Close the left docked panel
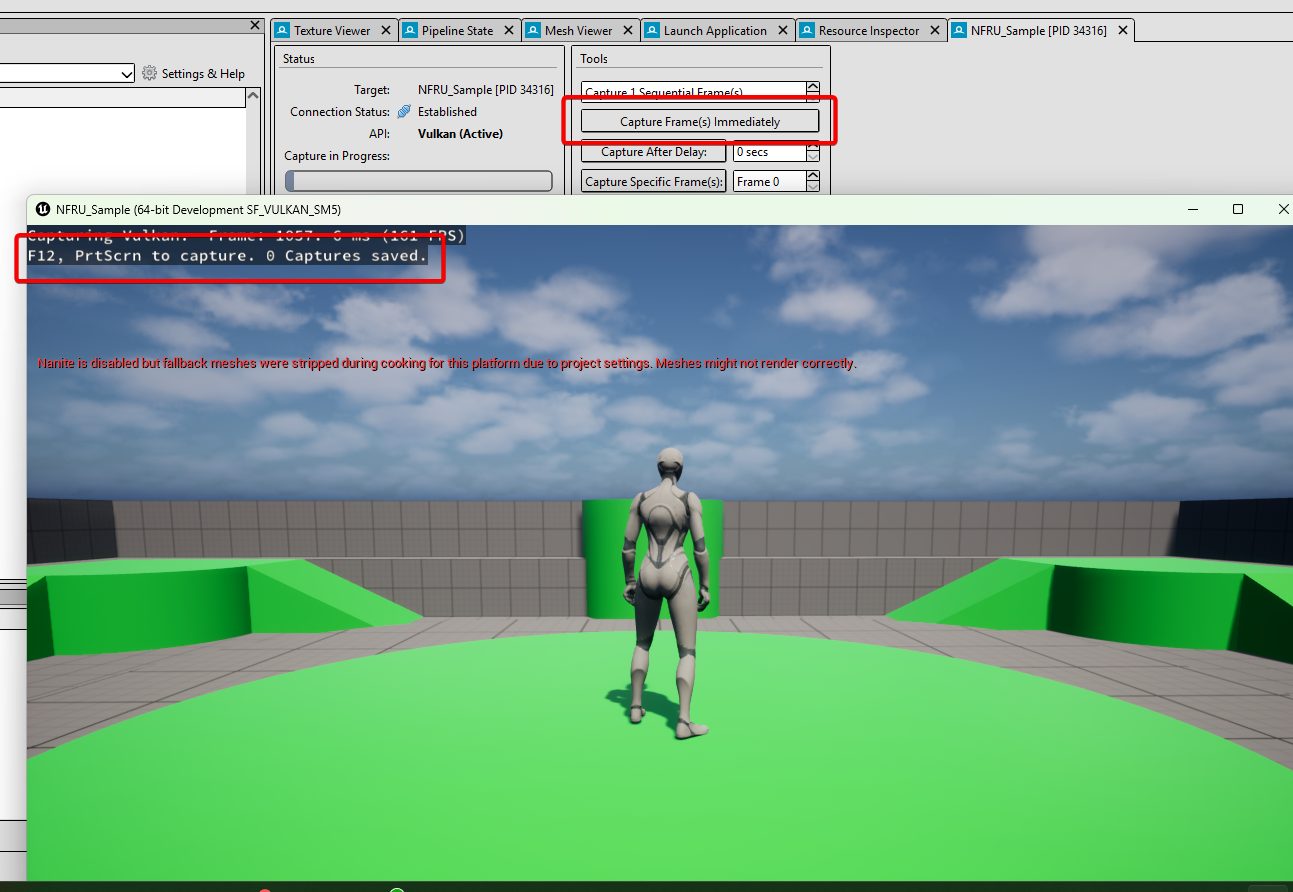Viewport: 1293px width, 892px height. pos(254,25)
